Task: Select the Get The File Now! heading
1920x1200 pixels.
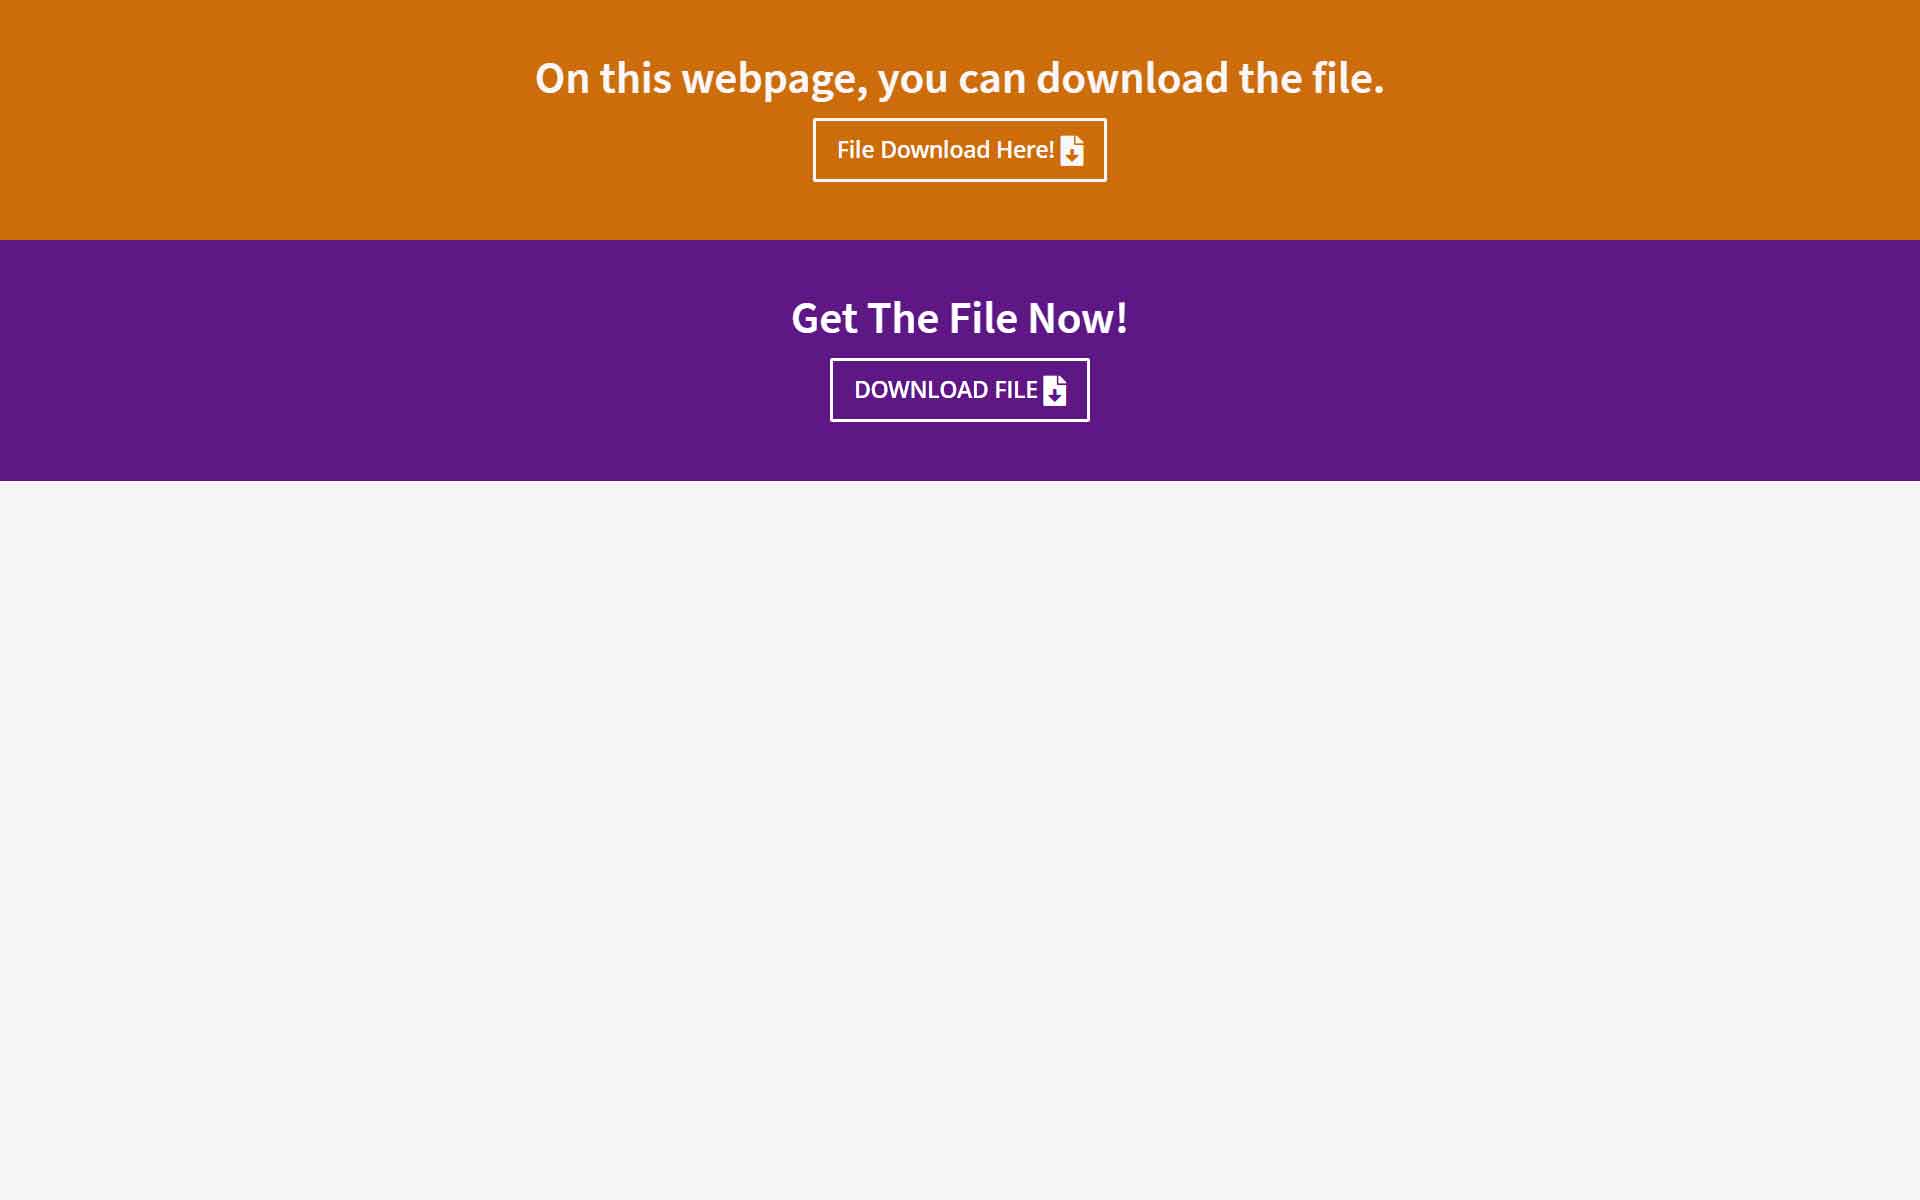Action: click(959, 318)
